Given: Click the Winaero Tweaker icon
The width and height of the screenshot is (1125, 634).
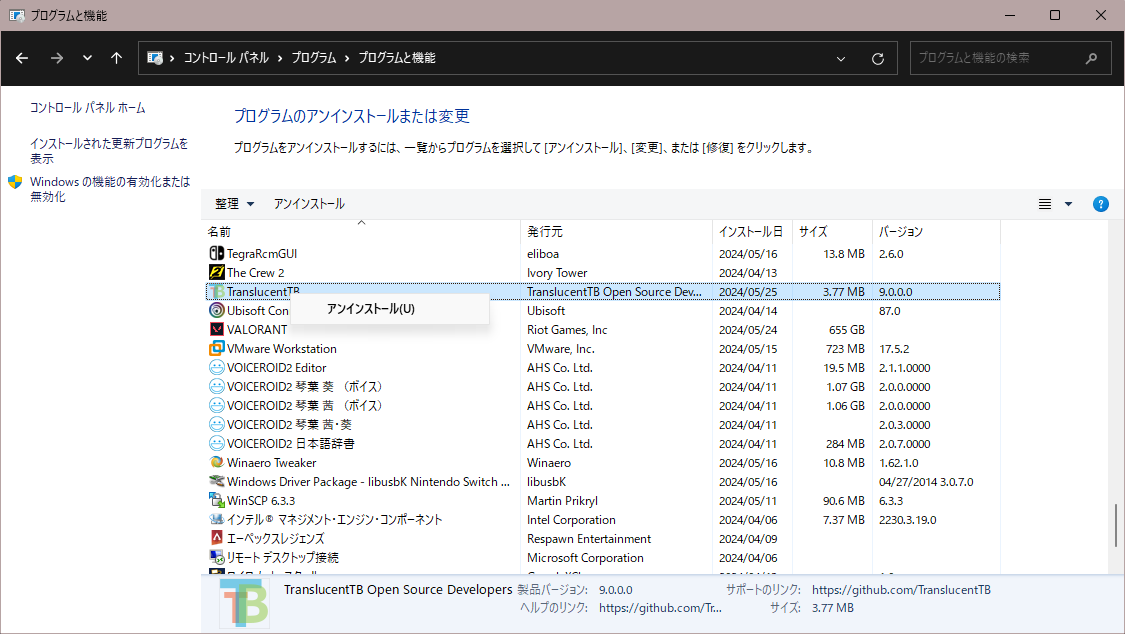Looking at the screenshot, I should [x=216, y=463].
